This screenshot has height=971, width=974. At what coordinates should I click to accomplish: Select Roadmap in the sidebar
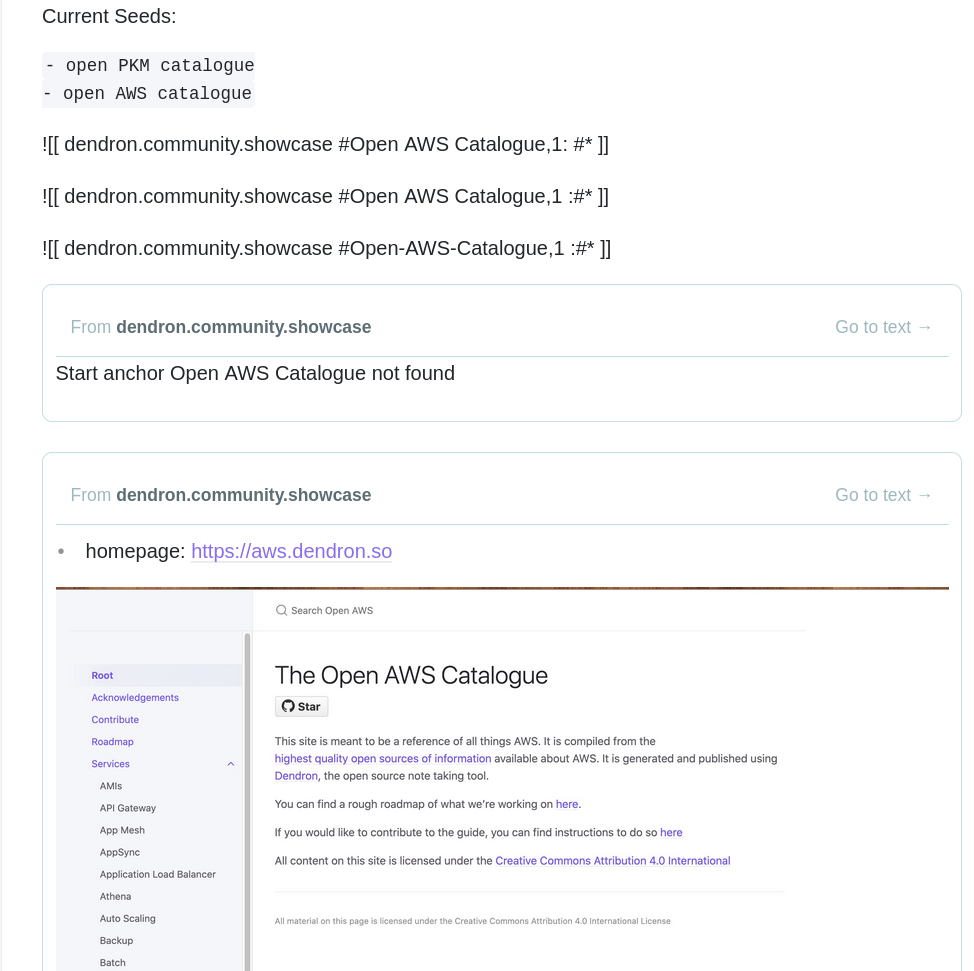[x=112, y=741]
